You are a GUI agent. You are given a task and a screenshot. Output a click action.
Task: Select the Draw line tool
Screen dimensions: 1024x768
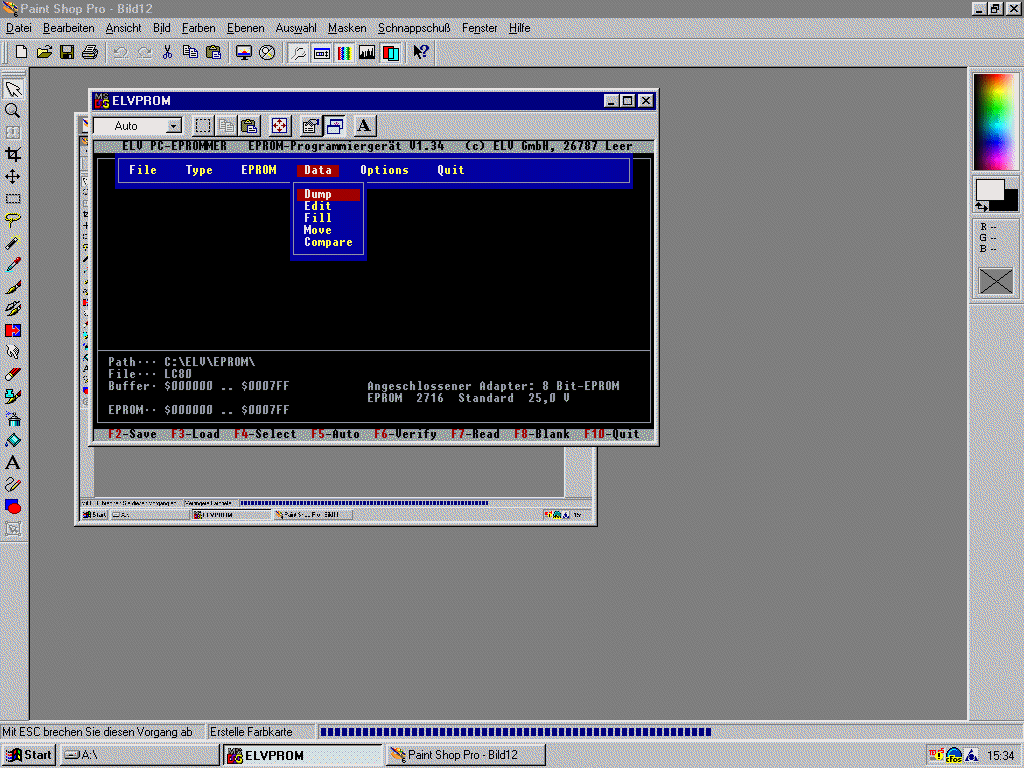click(13, 485)
